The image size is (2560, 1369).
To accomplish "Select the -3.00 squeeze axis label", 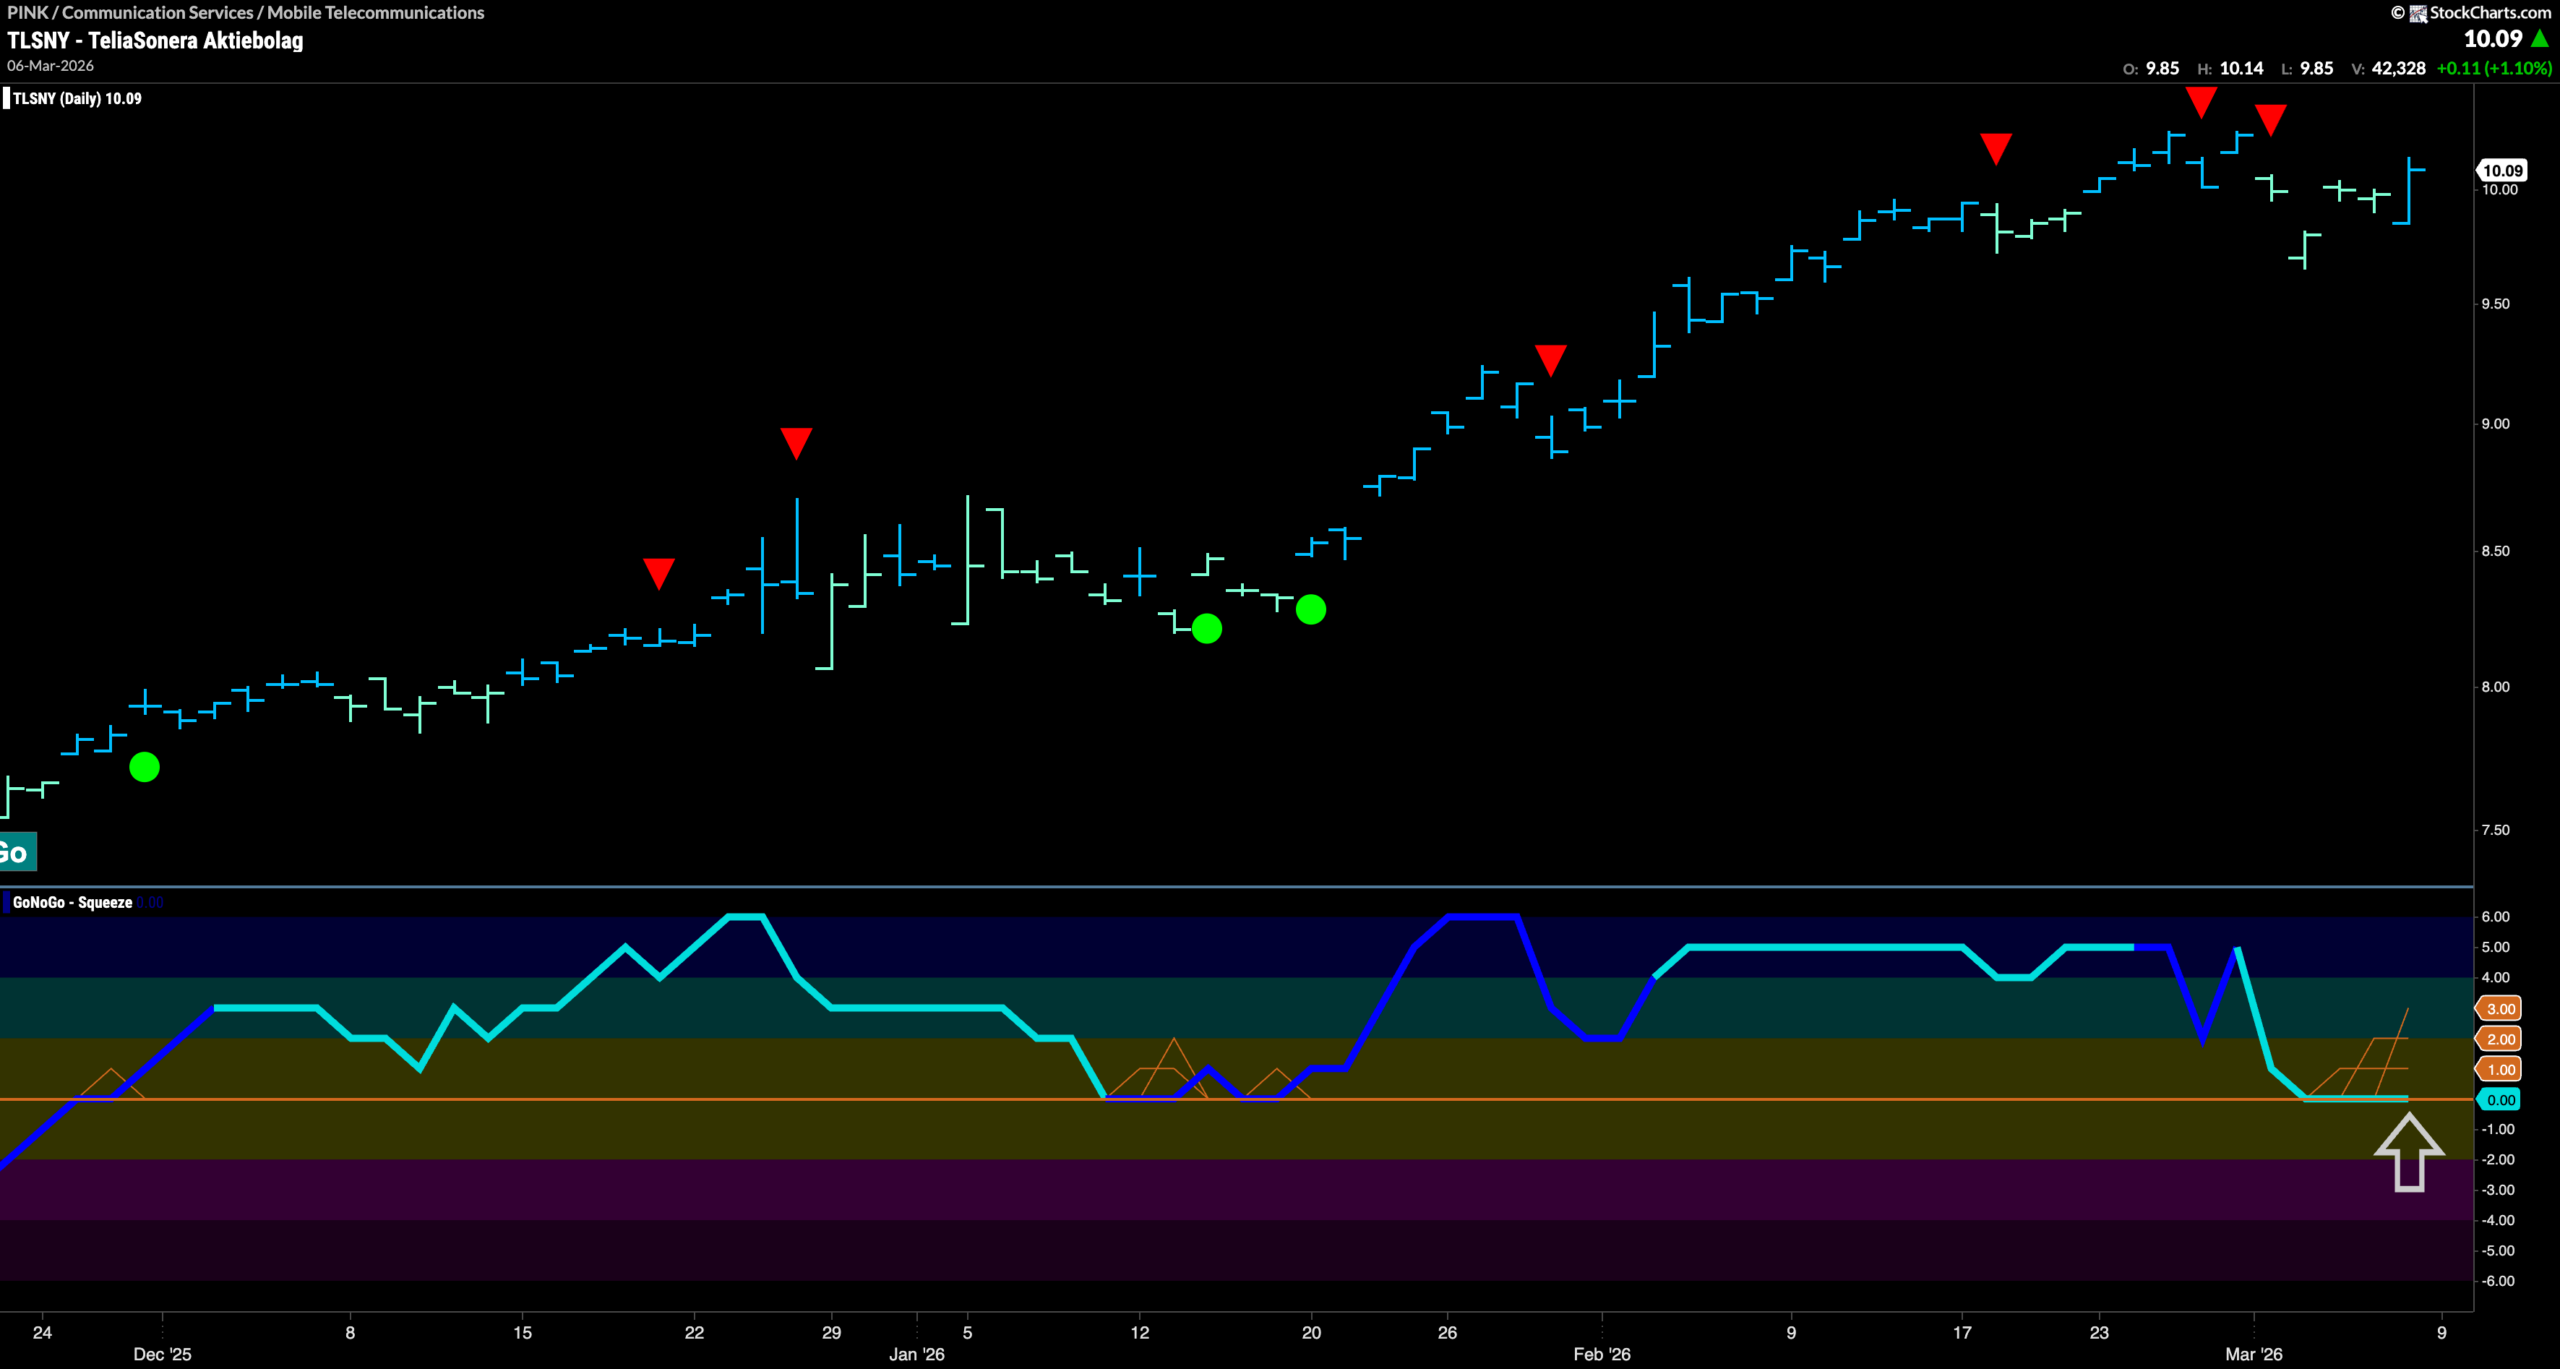I will tap(2498, 1190).
